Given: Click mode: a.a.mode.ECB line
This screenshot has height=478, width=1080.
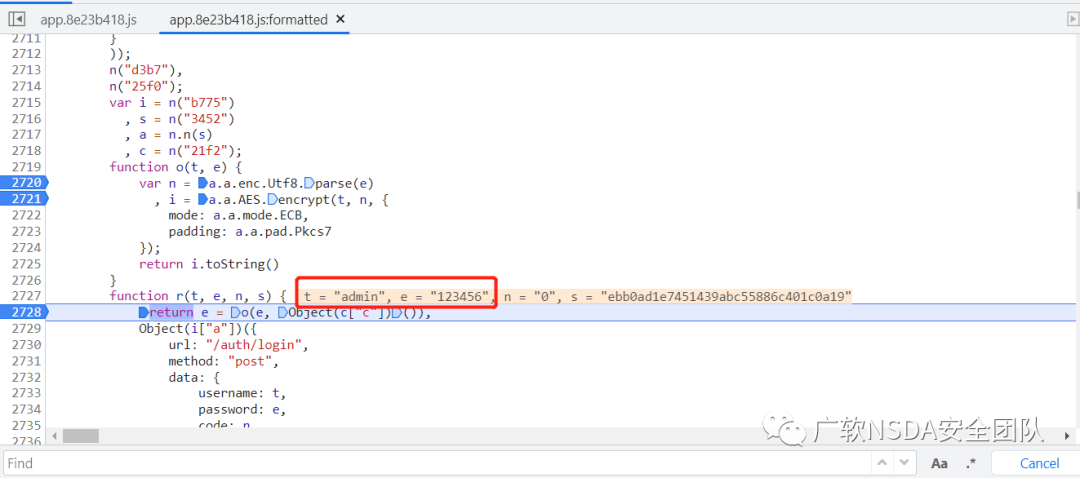Looking at the screenshot, I should point(238,215).
